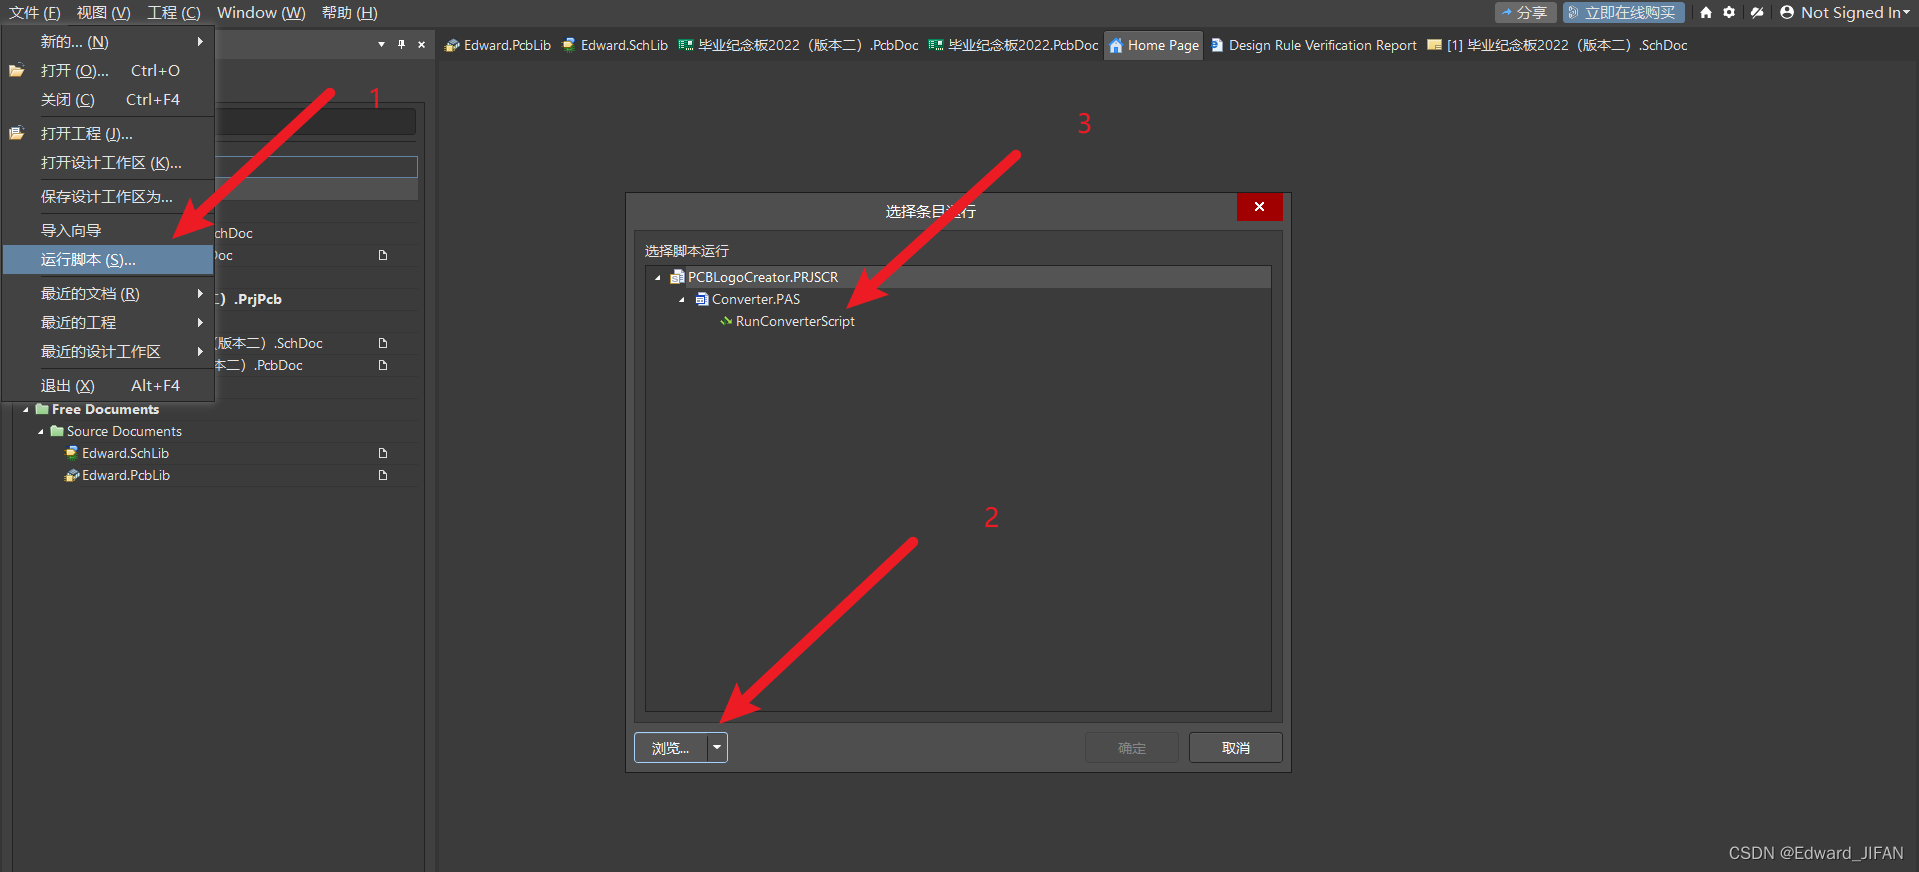Expand 最近的工程 submenu
Viewport: 1919px width, 872px height.
(108, 323)
